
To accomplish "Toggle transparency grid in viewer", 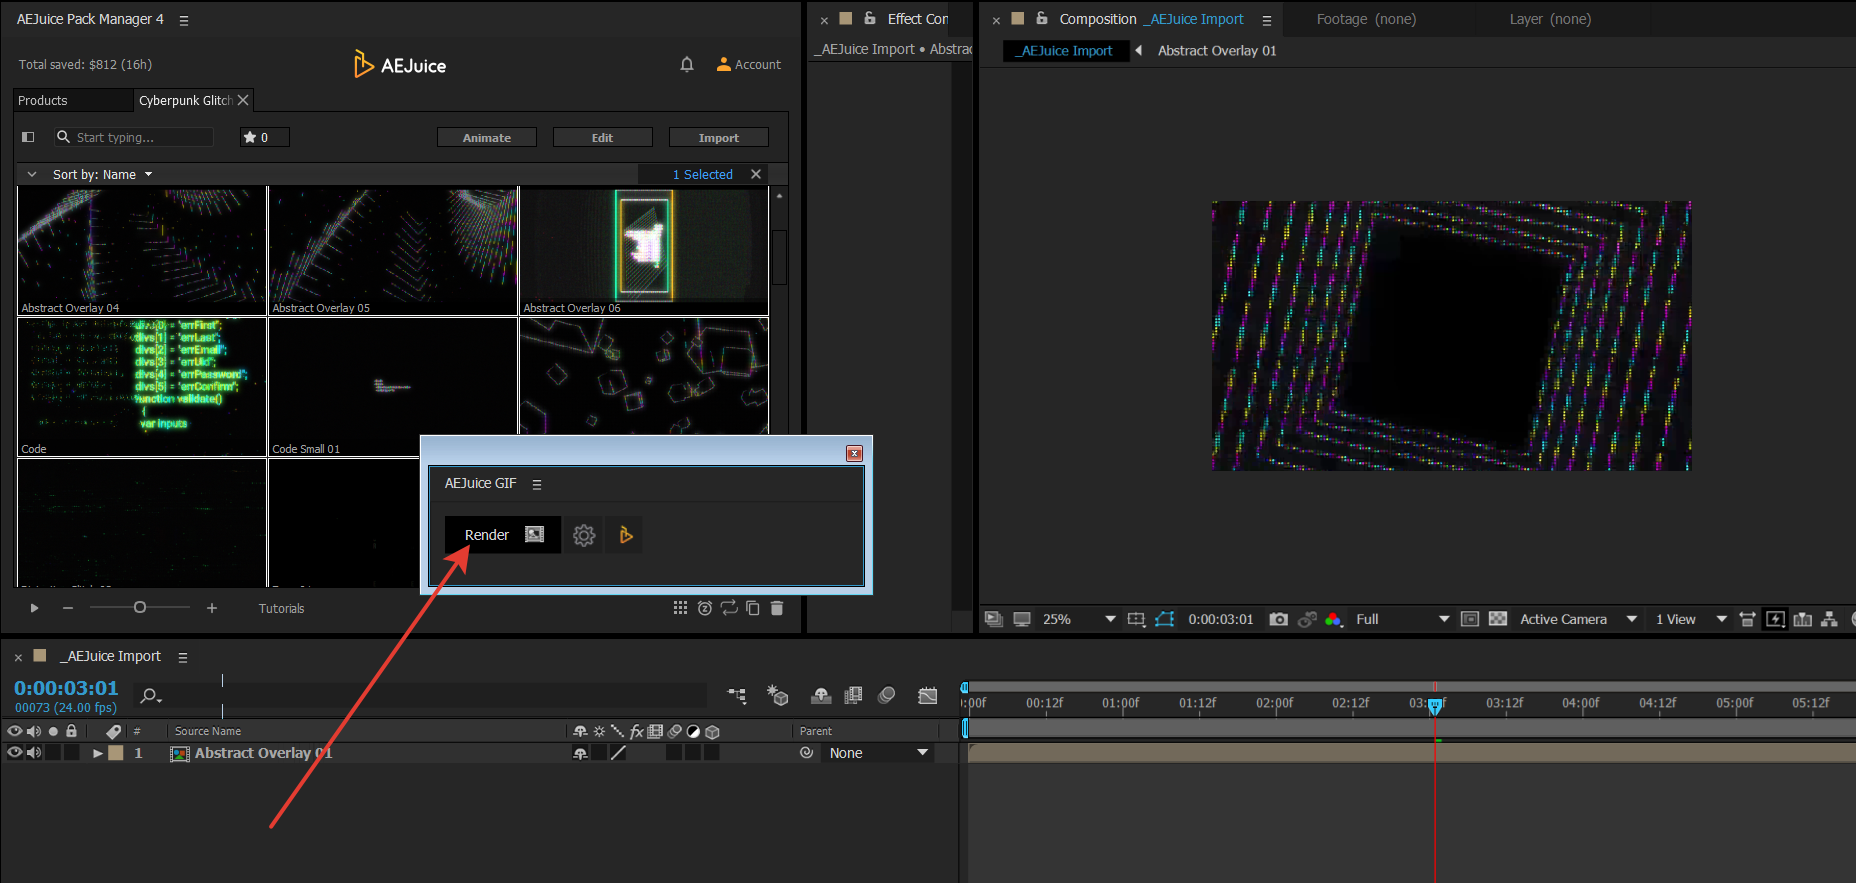I will click(1498, 620).
